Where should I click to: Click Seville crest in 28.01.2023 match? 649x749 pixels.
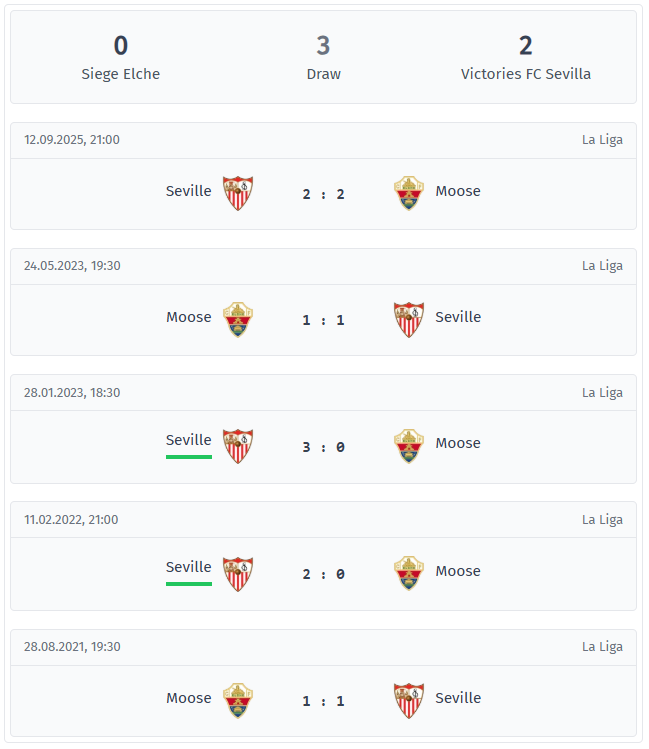[x=238, y=446]
